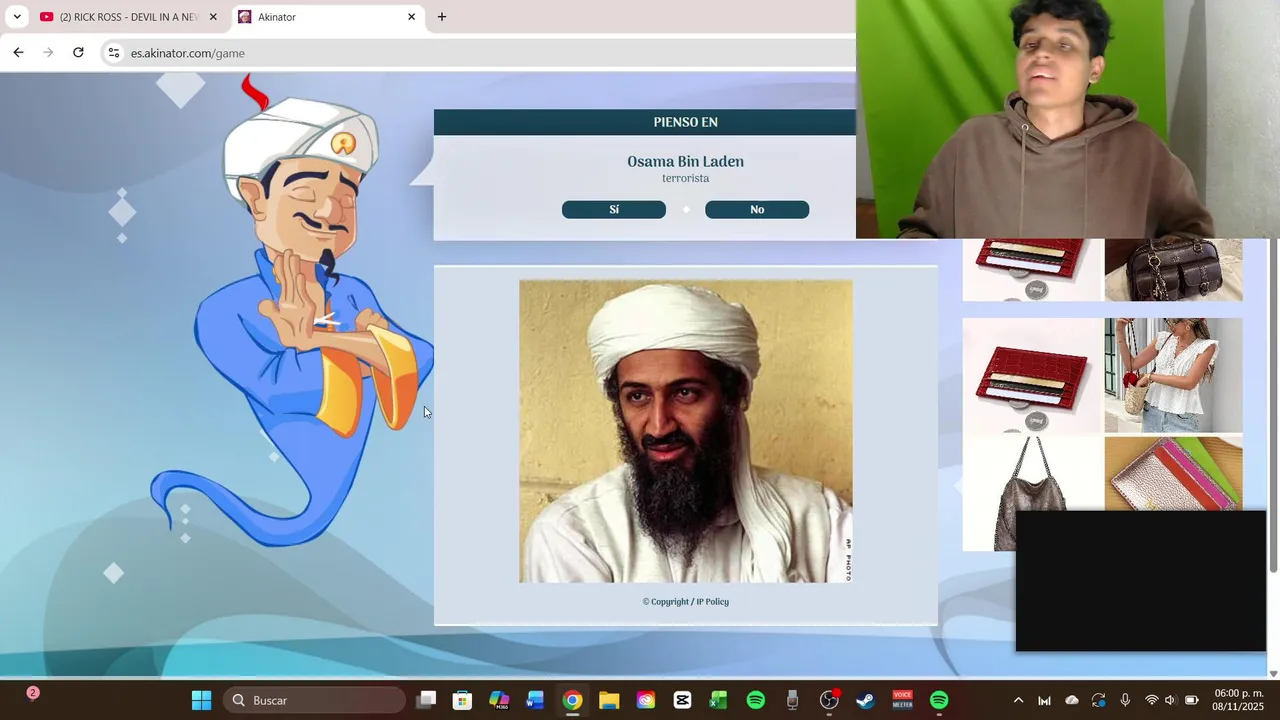Click the battery status tray icon
Image resolution: width=1280 pixels, height=720 pixels.
tap(1192, 700)
